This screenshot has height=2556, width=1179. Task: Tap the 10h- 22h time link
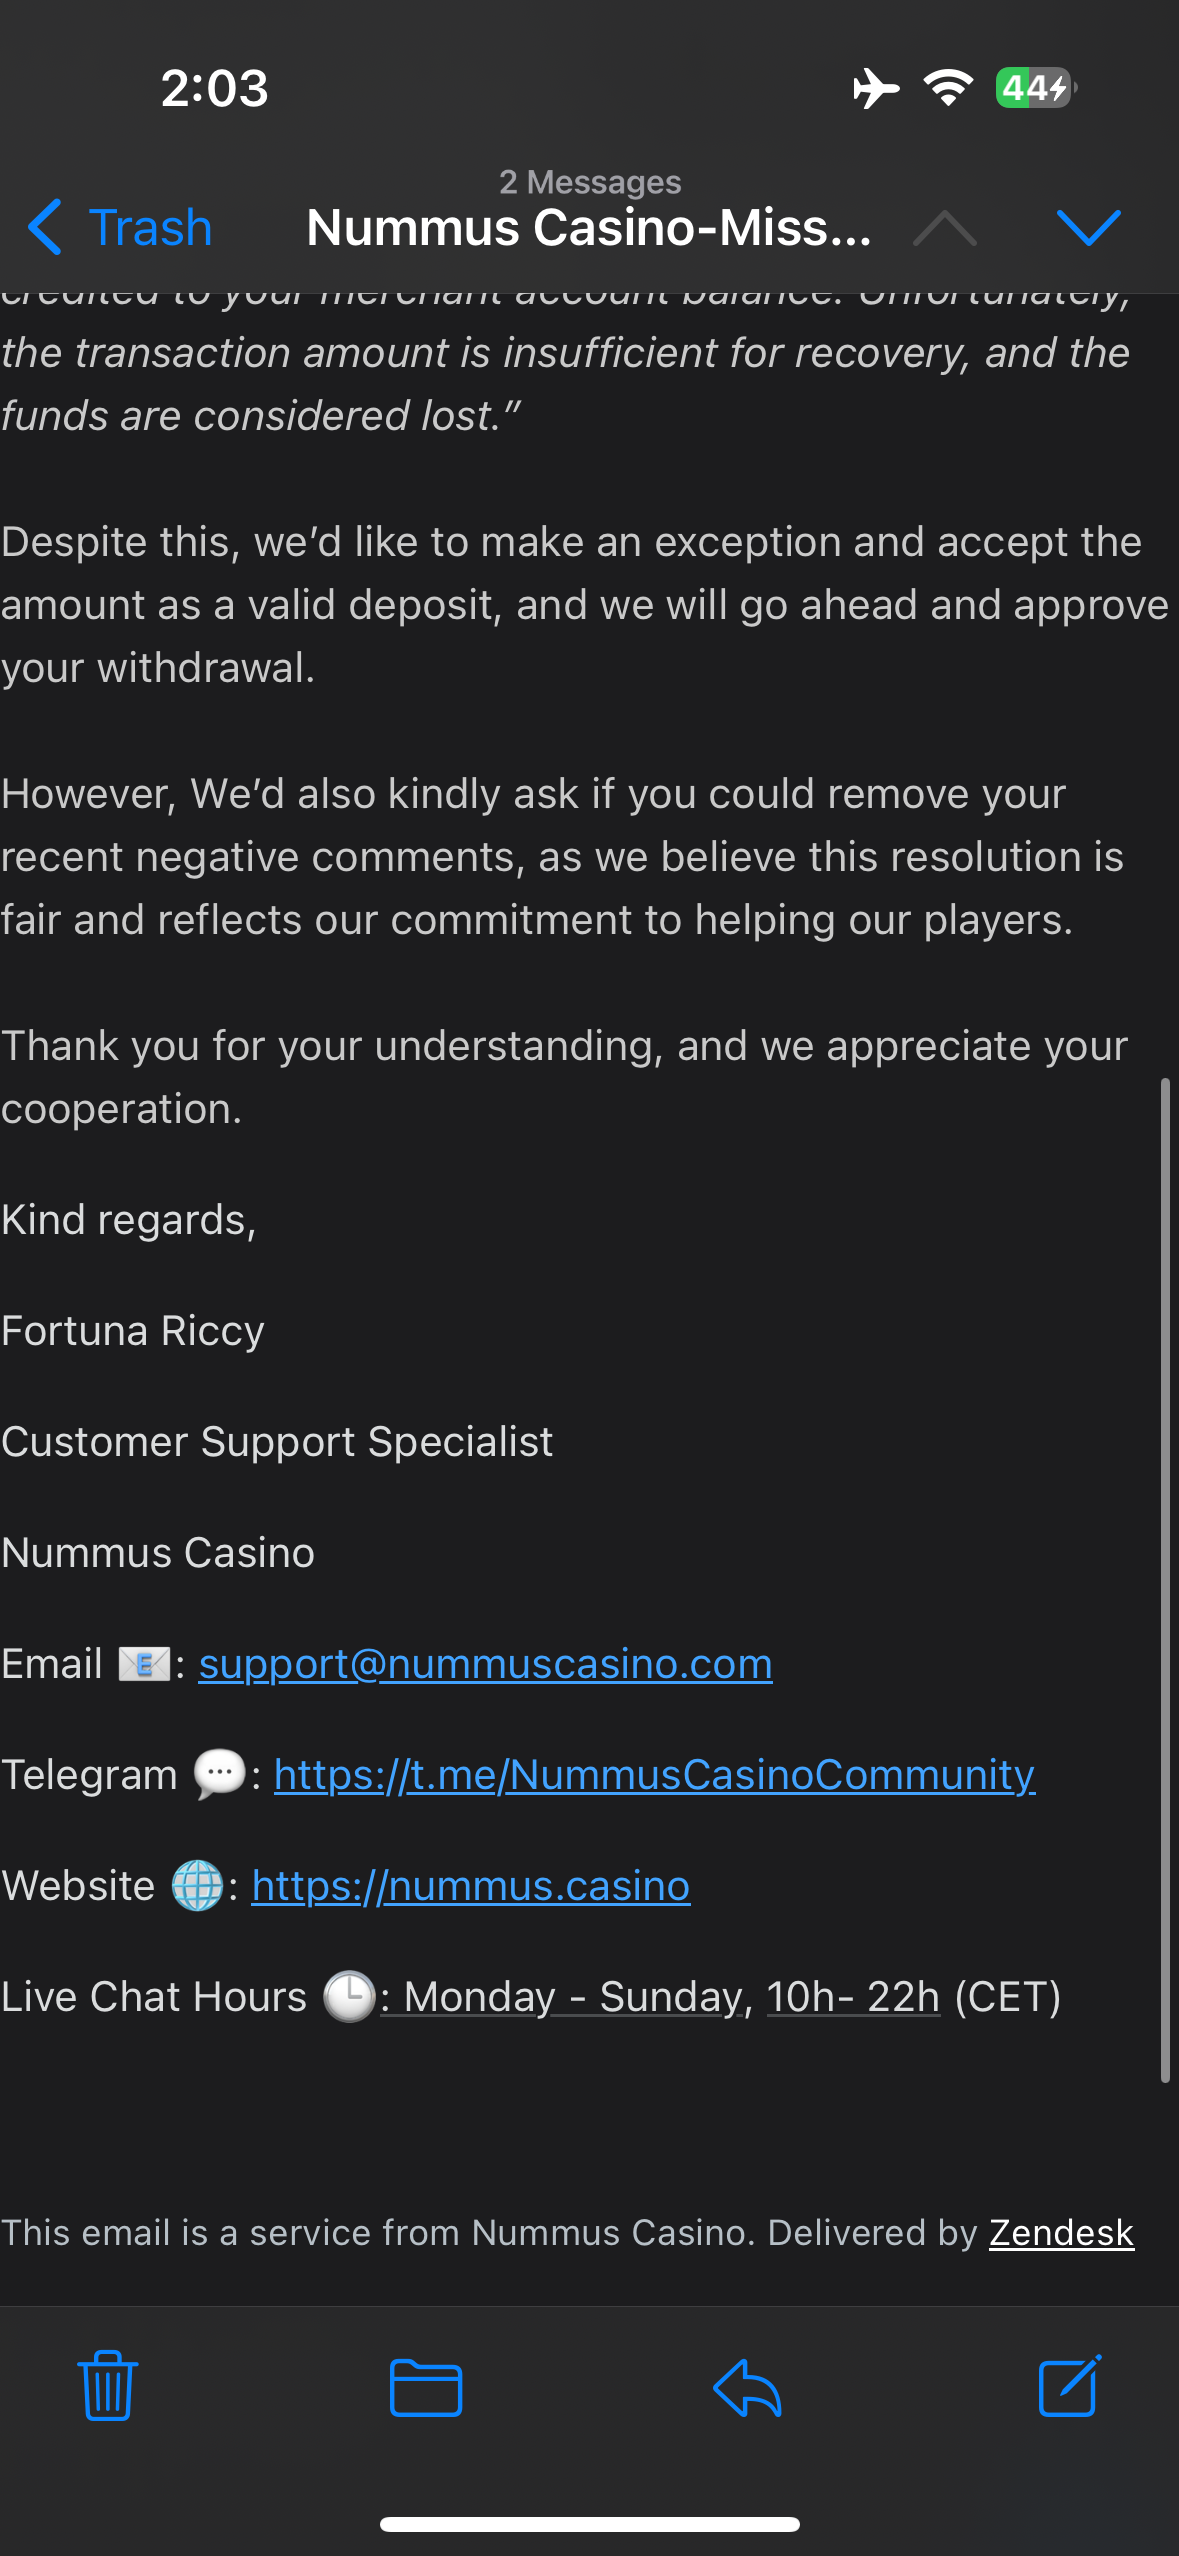(x=853, y=1997)
